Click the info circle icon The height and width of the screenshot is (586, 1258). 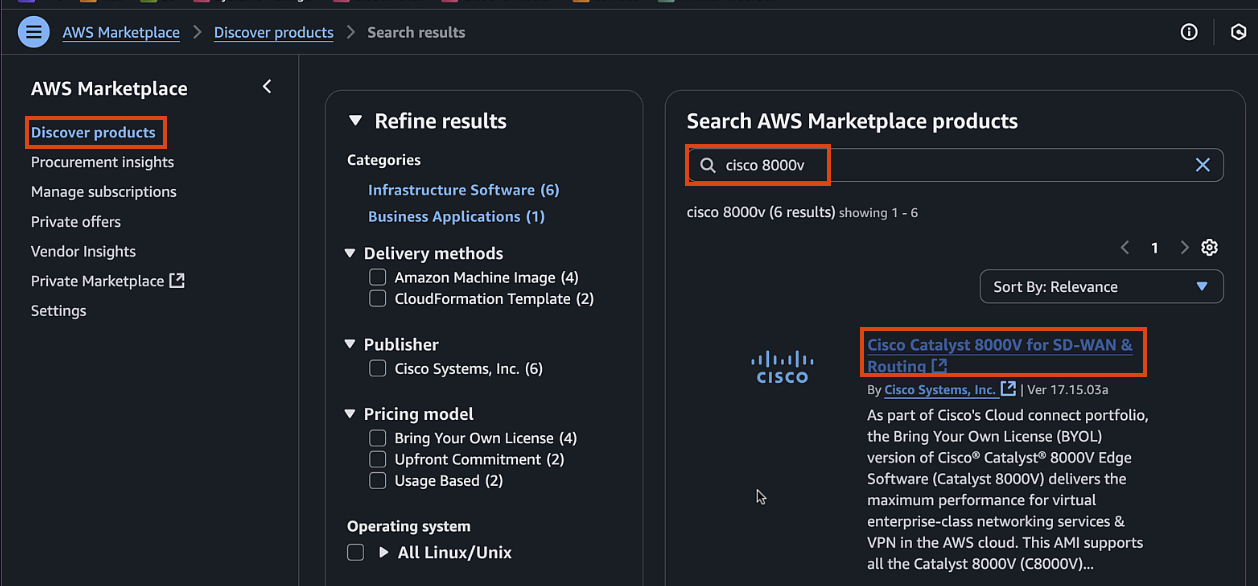tap(1189, 32)
